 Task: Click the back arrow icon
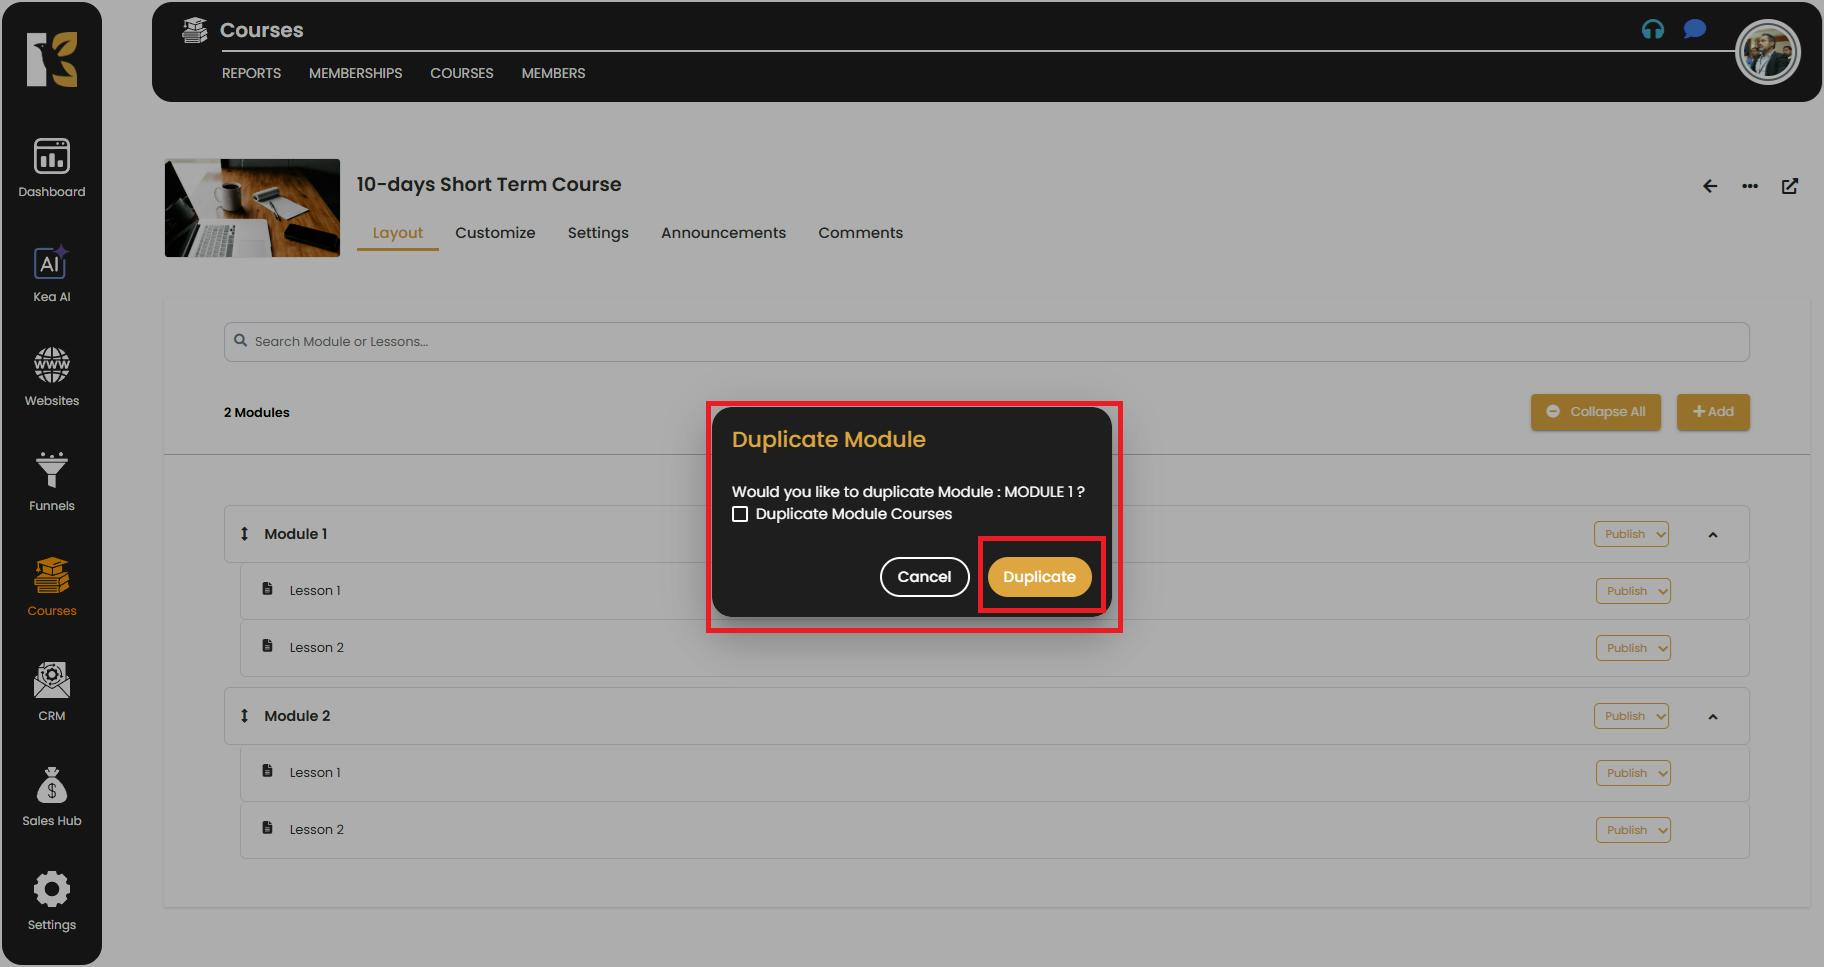click(1710, 186)
